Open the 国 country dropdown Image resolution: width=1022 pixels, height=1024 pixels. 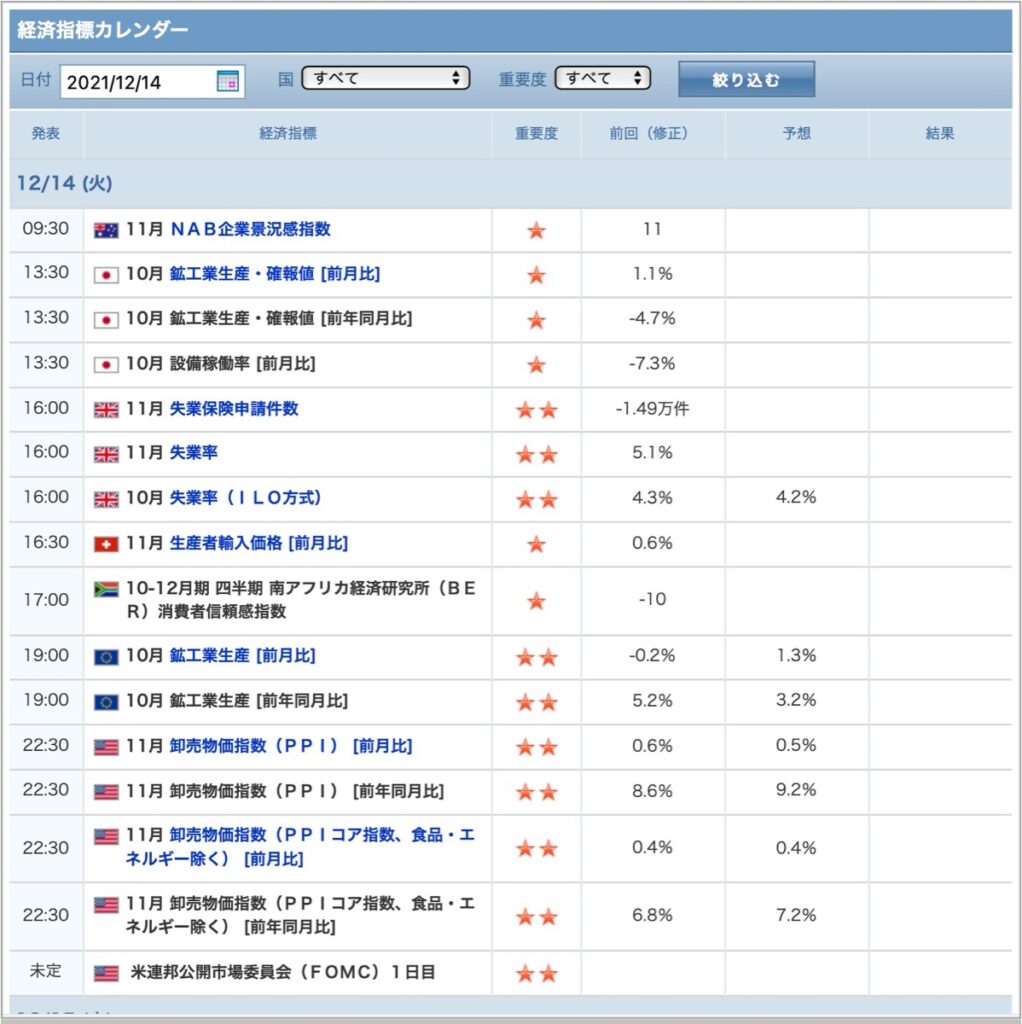[385, 78]
